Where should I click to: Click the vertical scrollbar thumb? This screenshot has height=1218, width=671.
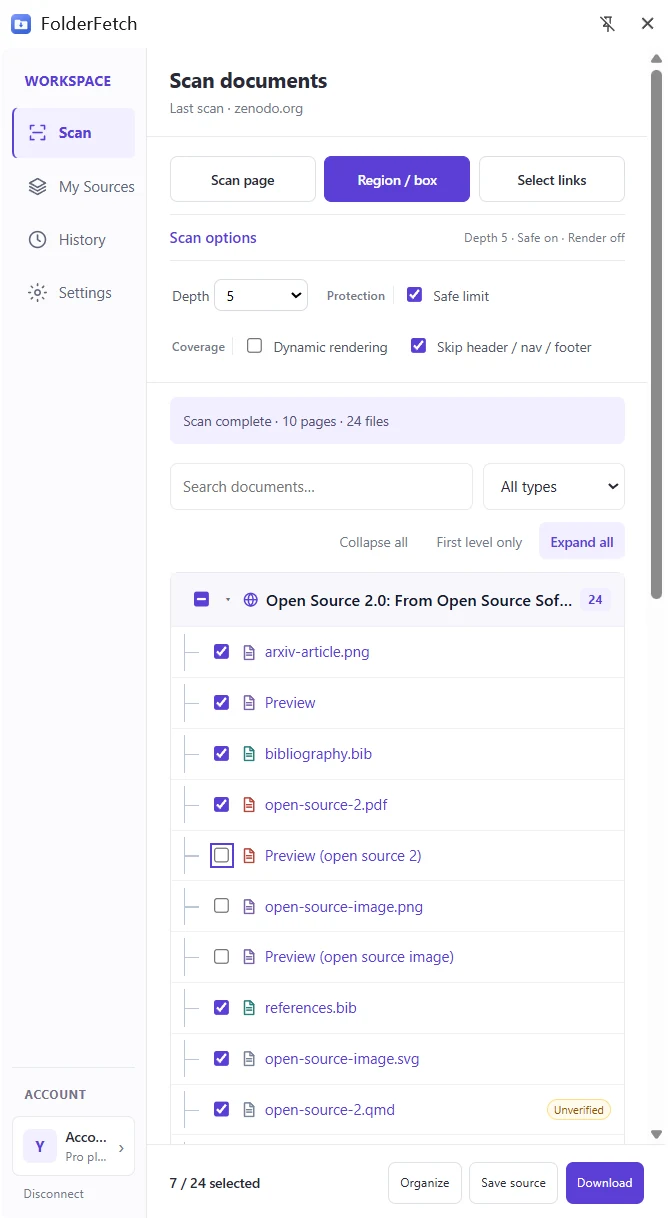[657, 335]
